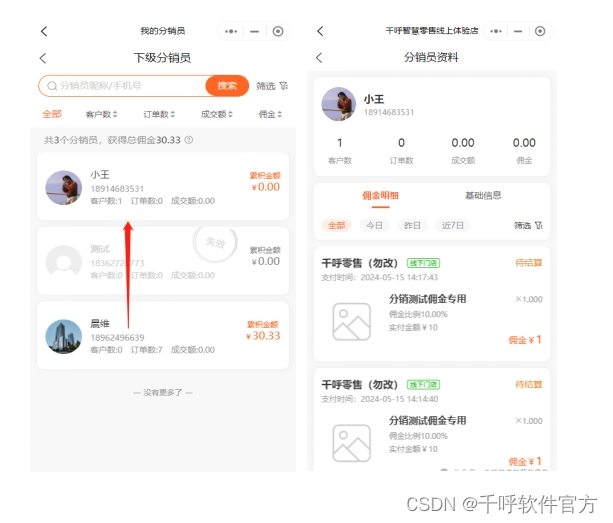Screen dimensions: 613x523
Task: Open 筛选 filter in the 佣金明细 section
Action: pyautogui.click(x=529, y=226)
